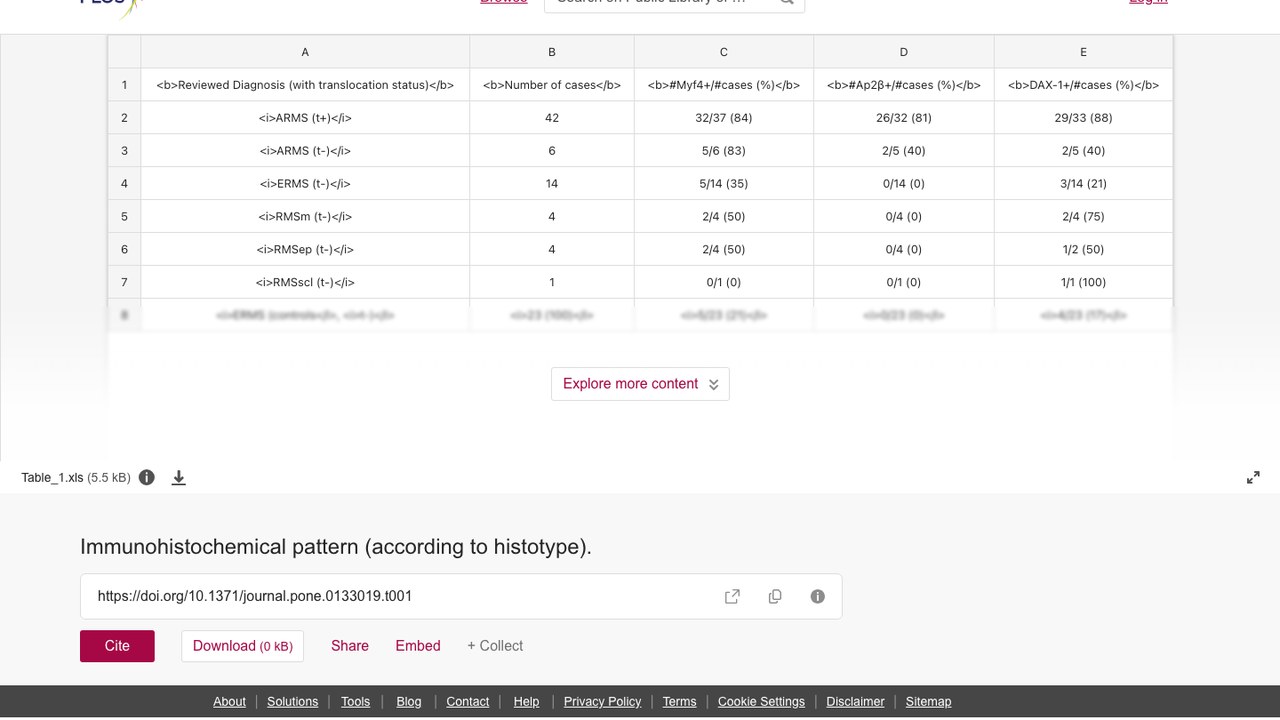Open the About footer link

point(229,702)
